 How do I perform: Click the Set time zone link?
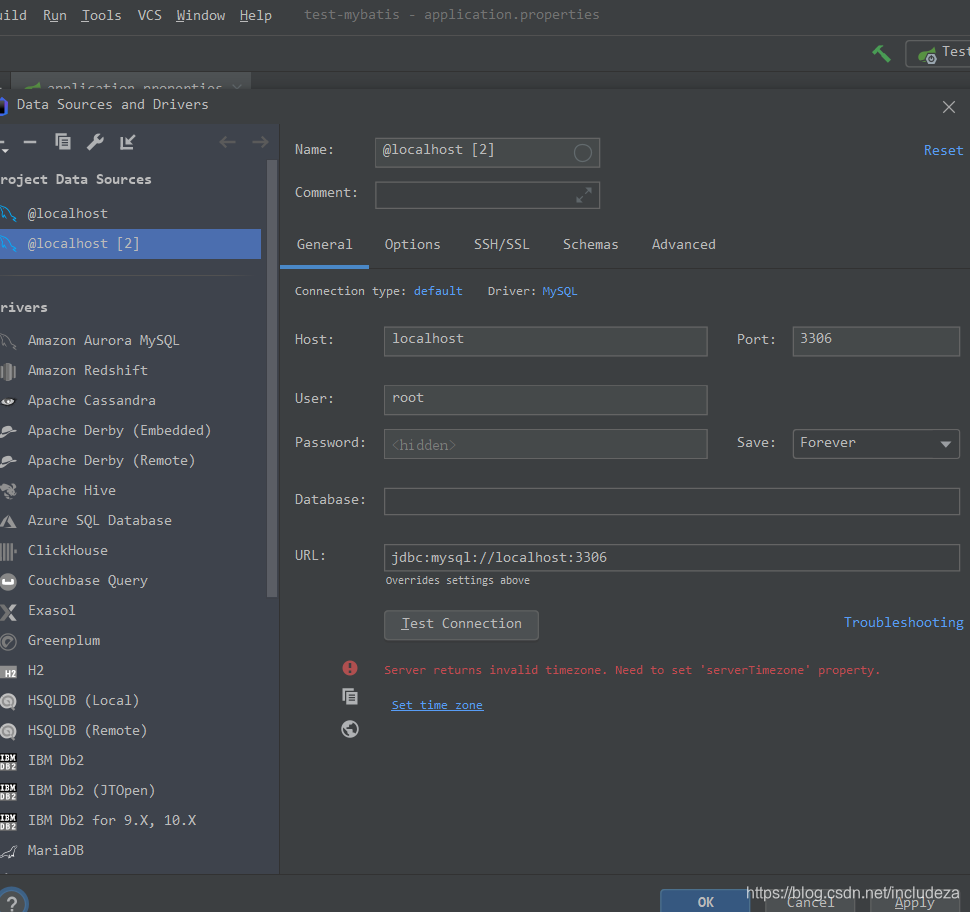pyautogui.click(x=437, y=705)
